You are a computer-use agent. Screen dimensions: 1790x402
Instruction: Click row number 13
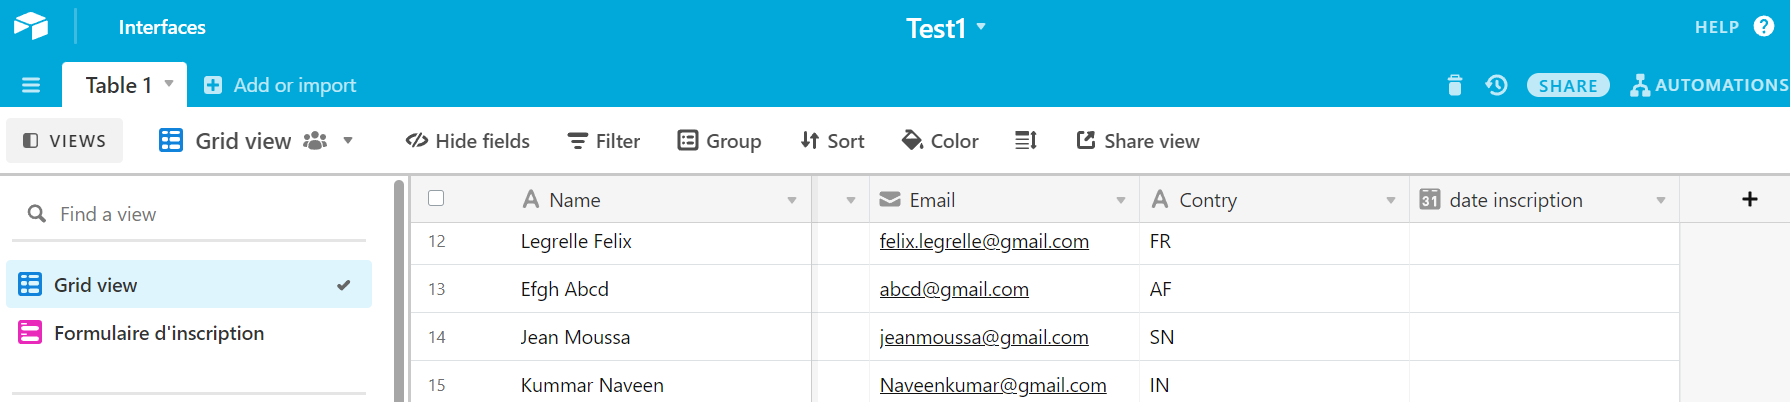point(437,289)
